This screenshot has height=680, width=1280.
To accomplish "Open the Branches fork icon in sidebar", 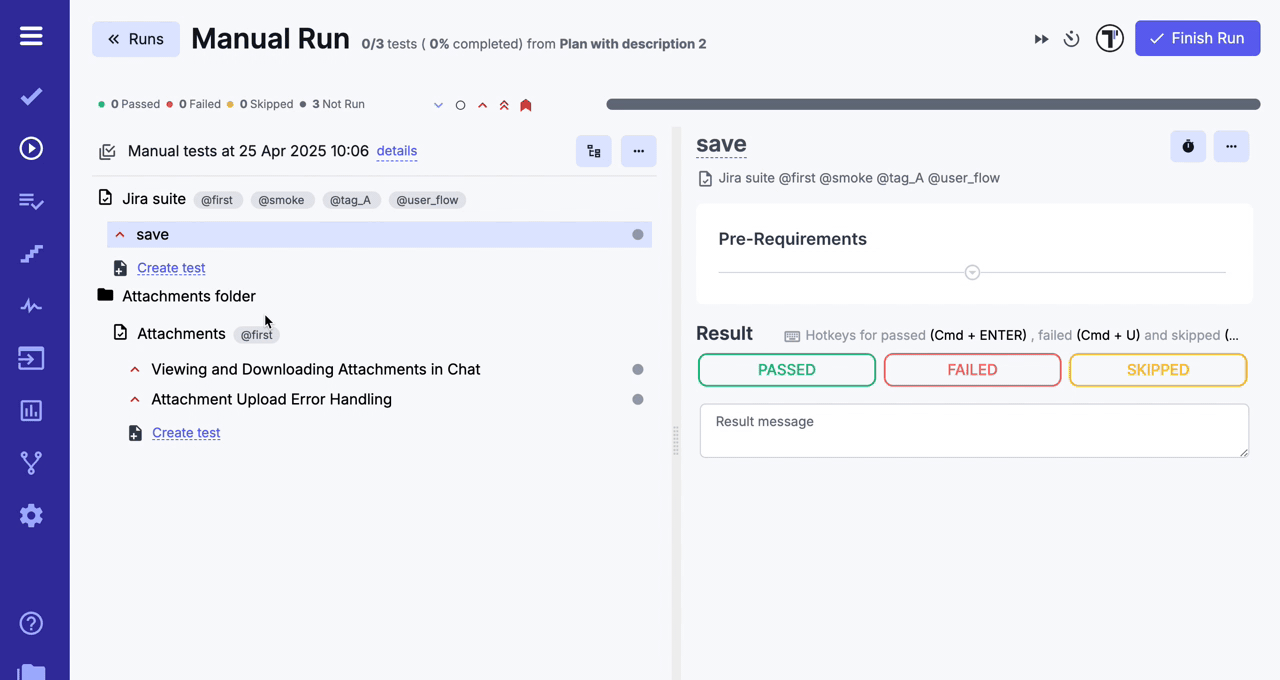I will click(31, 463).
